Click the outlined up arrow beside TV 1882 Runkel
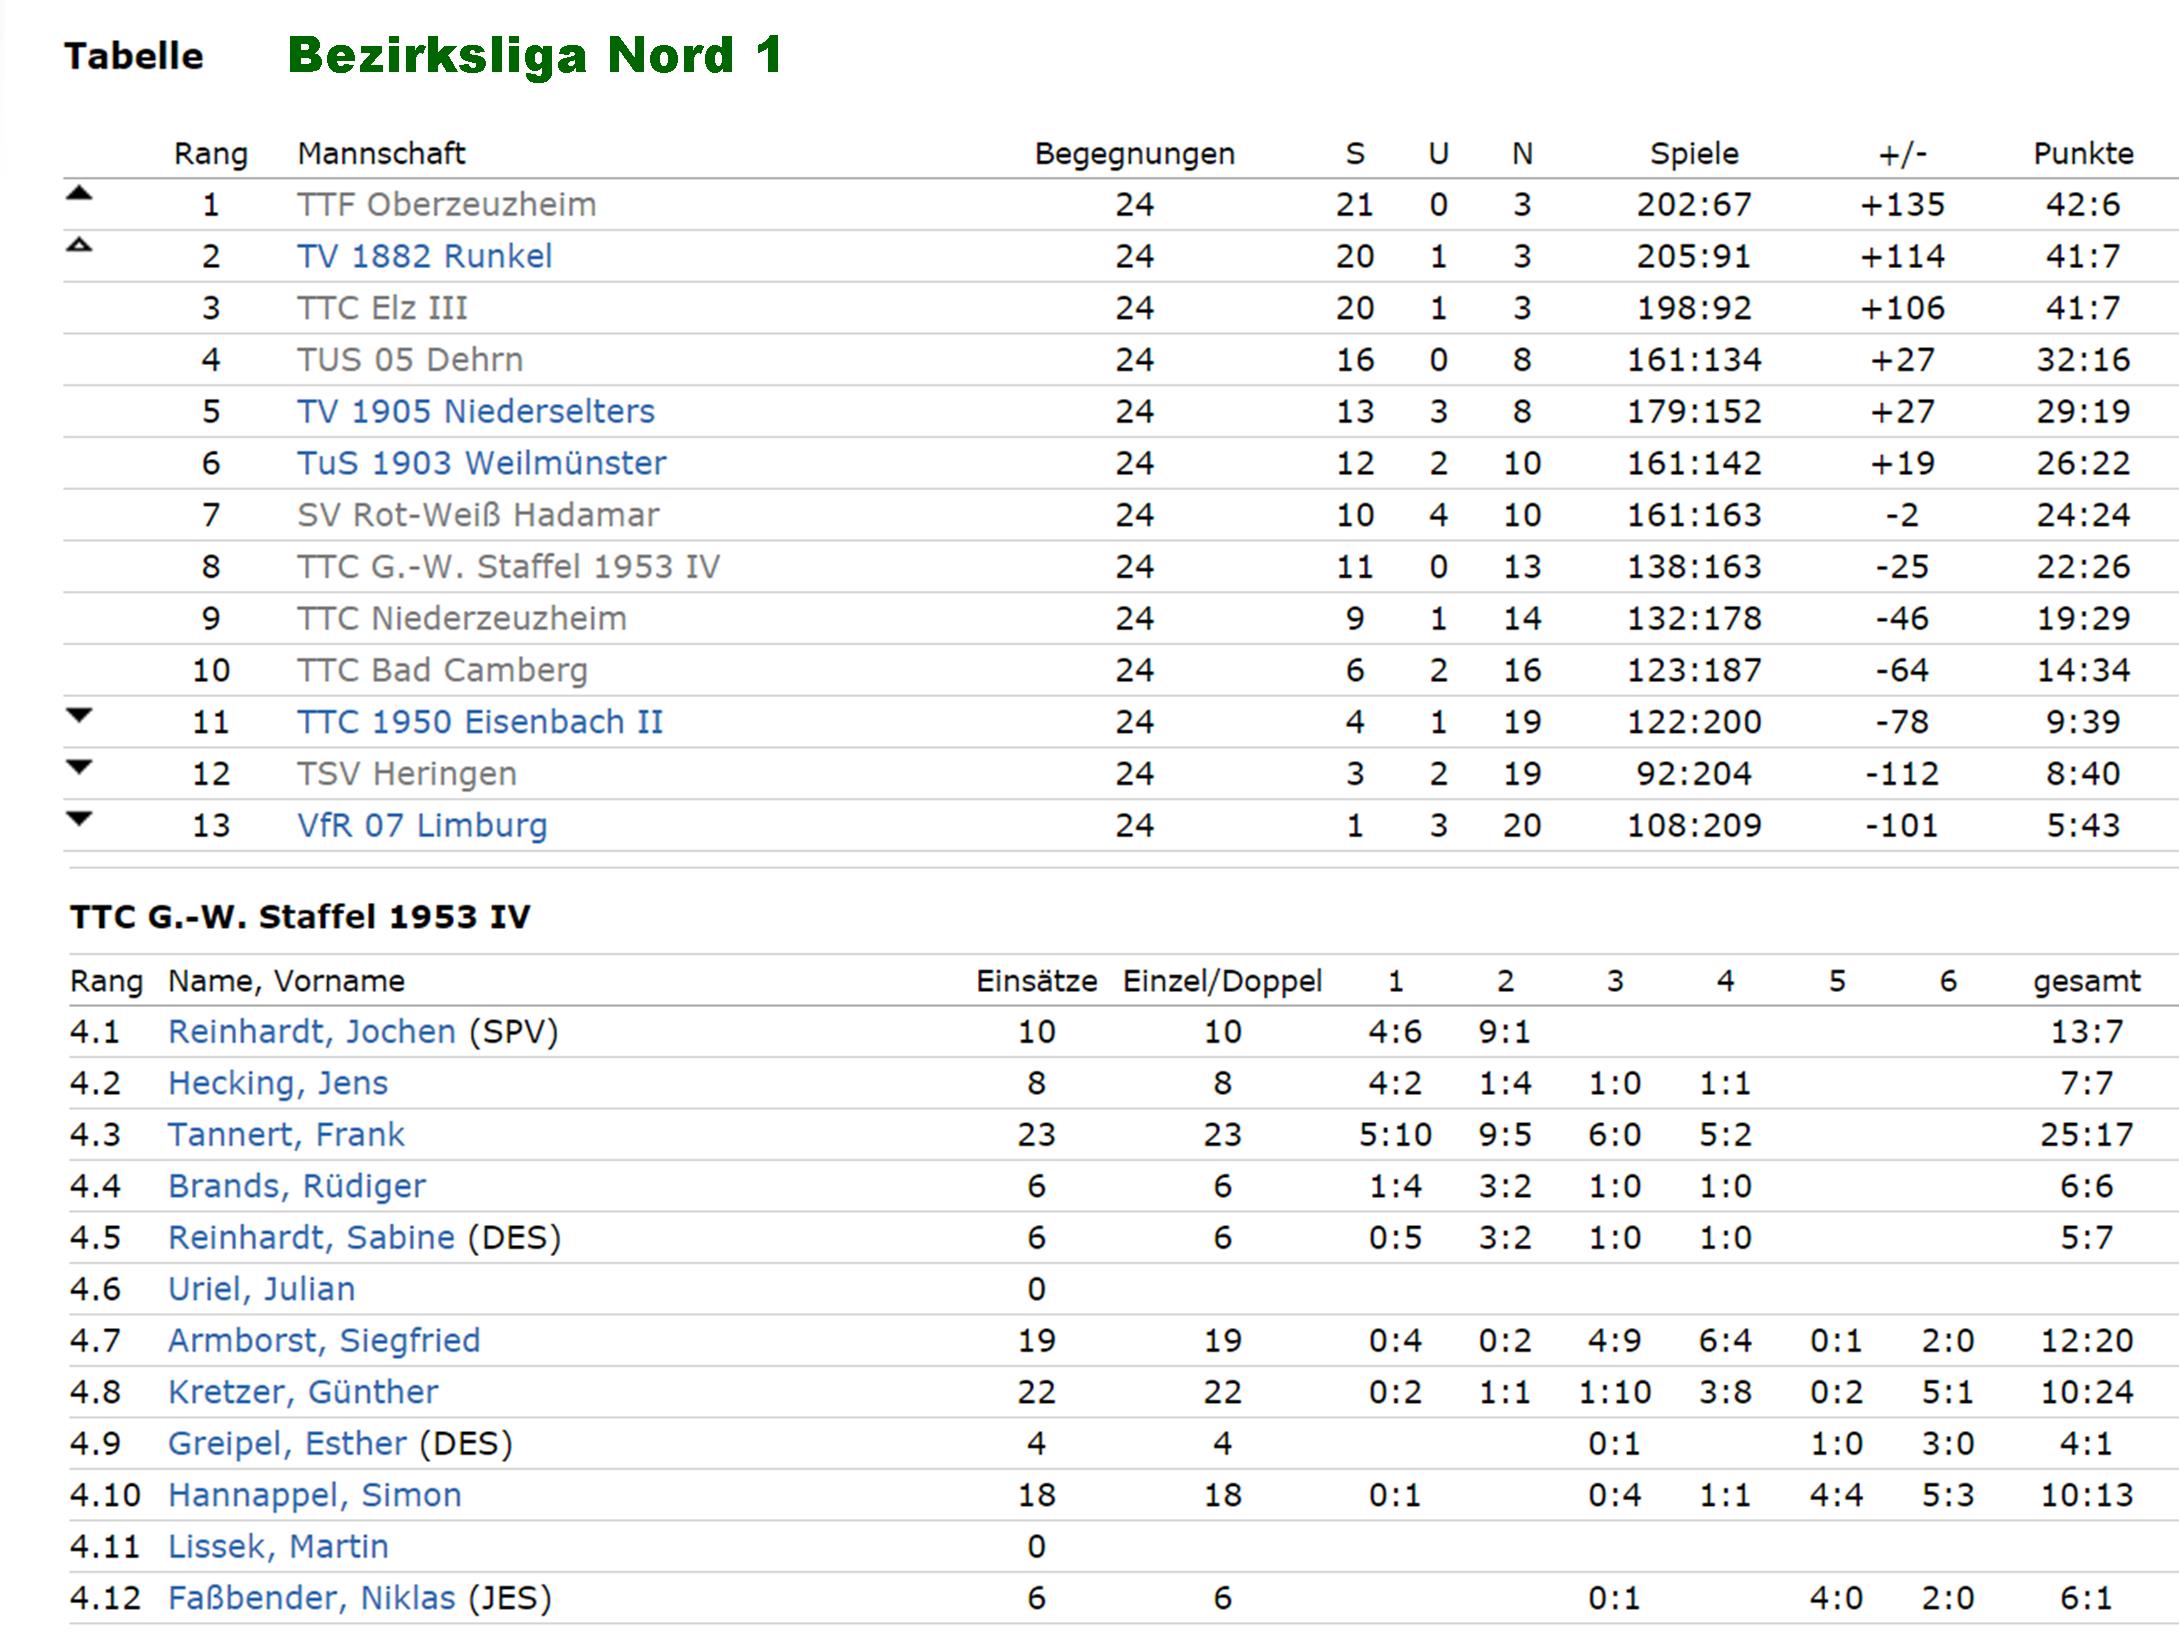 pyautogui.click(x=79, y=245)
